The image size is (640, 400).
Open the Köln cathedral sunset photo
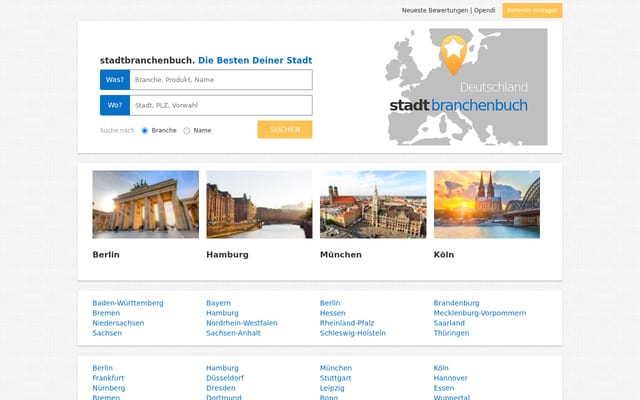487,204
